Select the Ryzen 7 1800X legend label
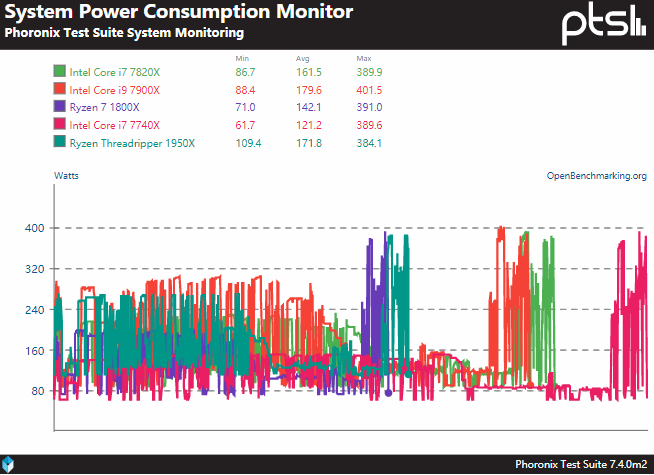The image size is (654, 475). pos(104,108)
